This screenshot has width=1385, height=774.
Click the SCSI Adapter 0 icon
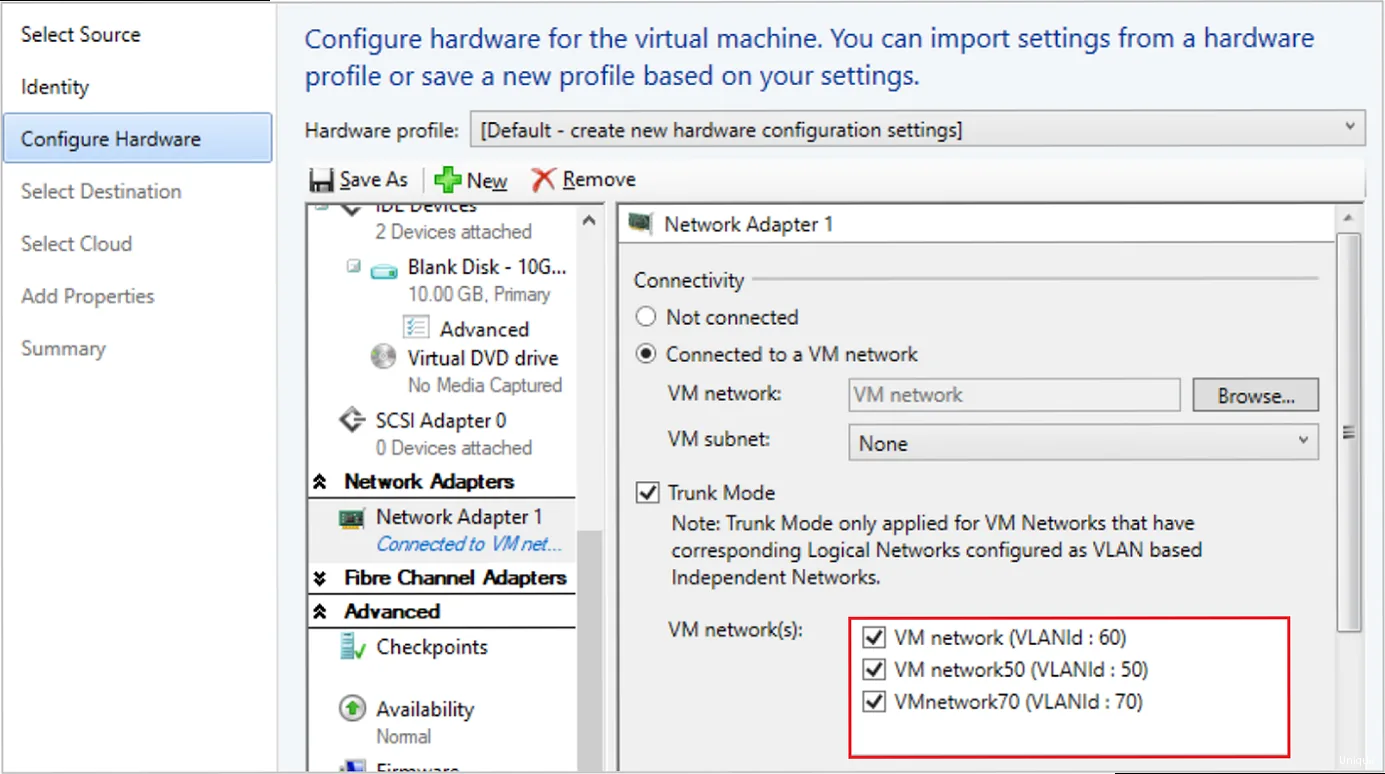point(351,420)
